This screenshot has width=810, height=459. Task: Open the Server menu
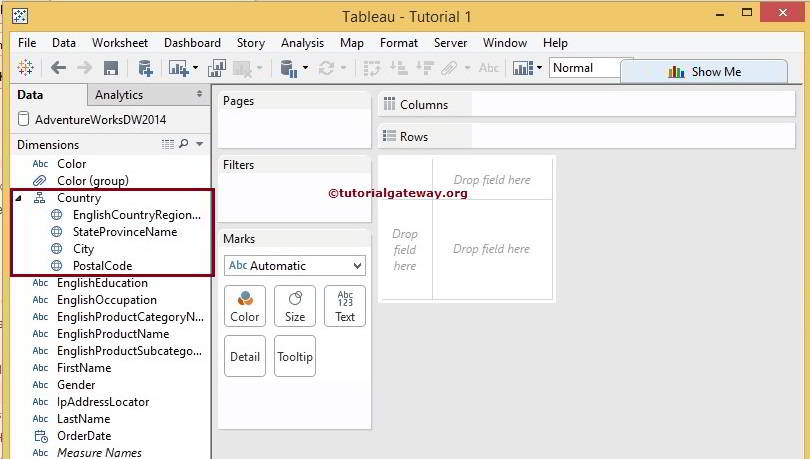(x=450, y=43)
